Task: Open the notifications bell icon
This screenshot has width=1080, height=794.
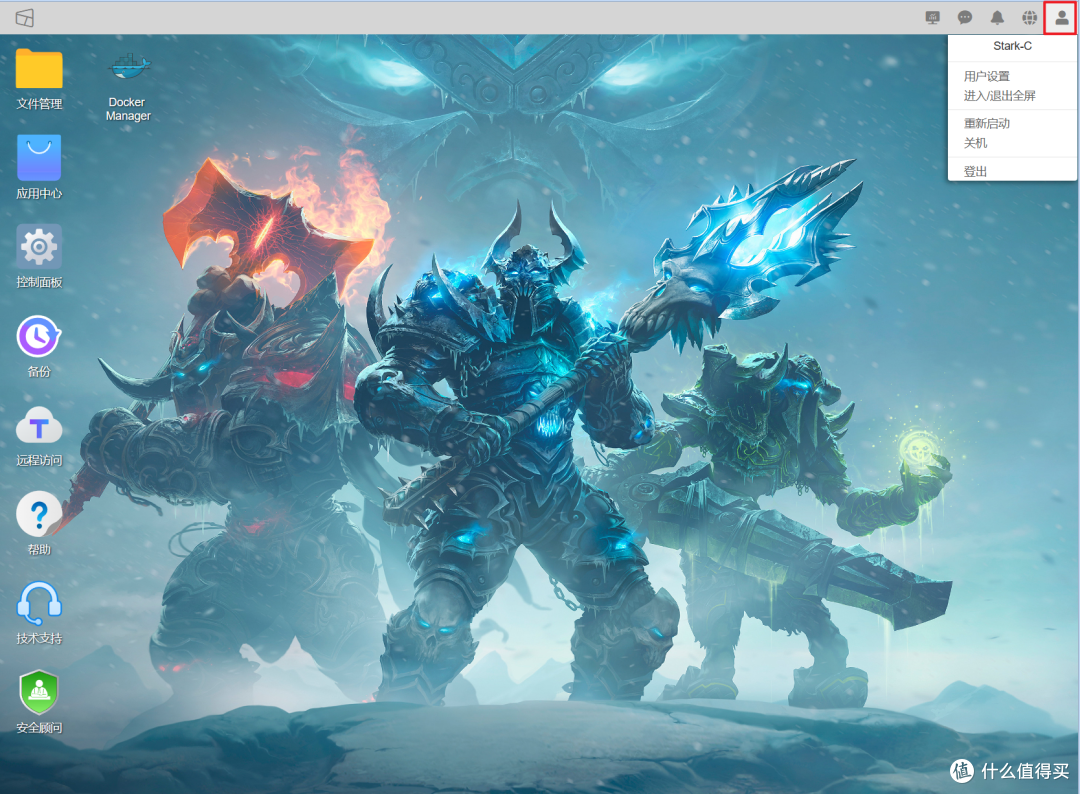Action: (997, 18)
